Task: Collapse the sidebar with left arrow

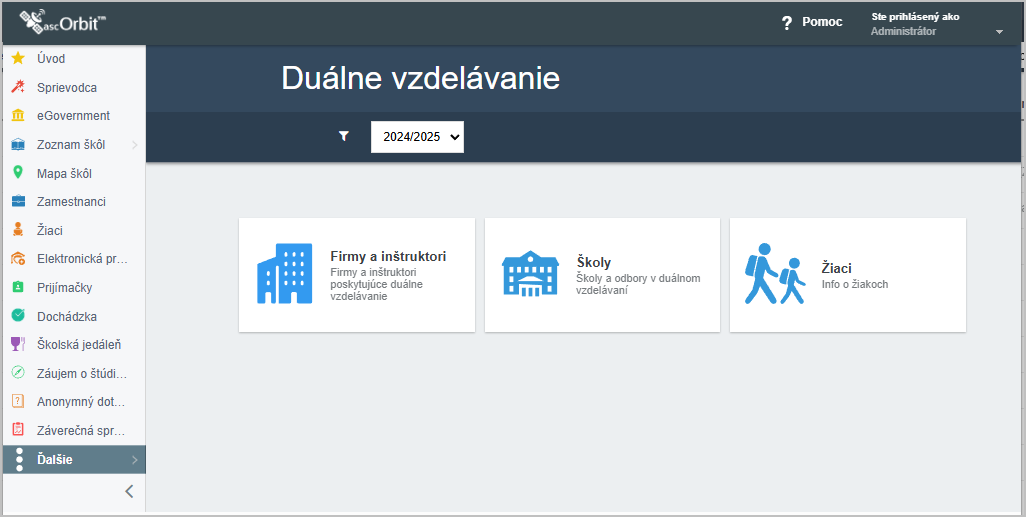Action: [x=130, y=491]
